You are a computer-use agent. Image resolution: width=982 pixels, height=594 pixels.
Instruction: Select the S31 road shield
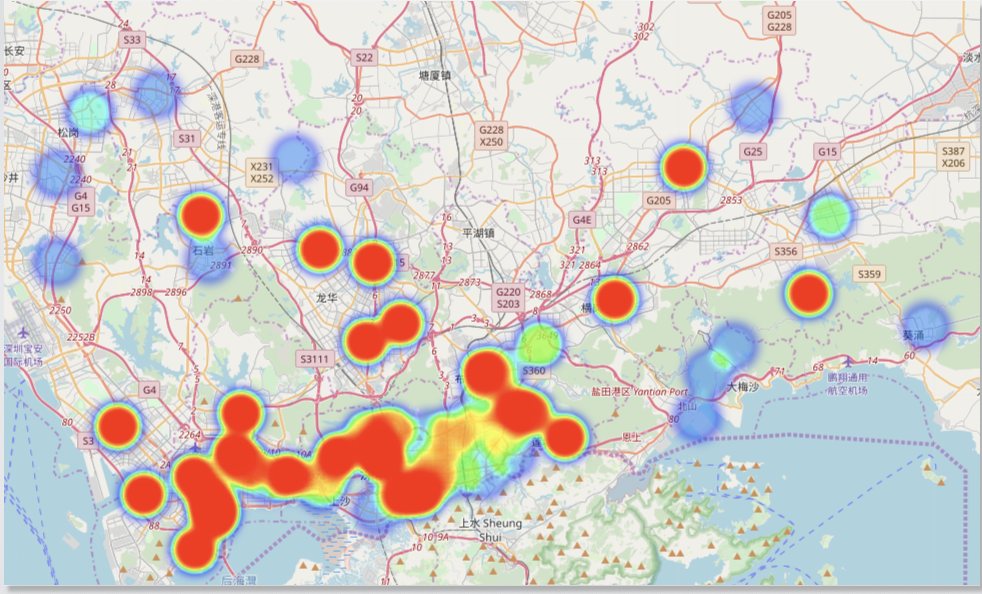[187, 138]
